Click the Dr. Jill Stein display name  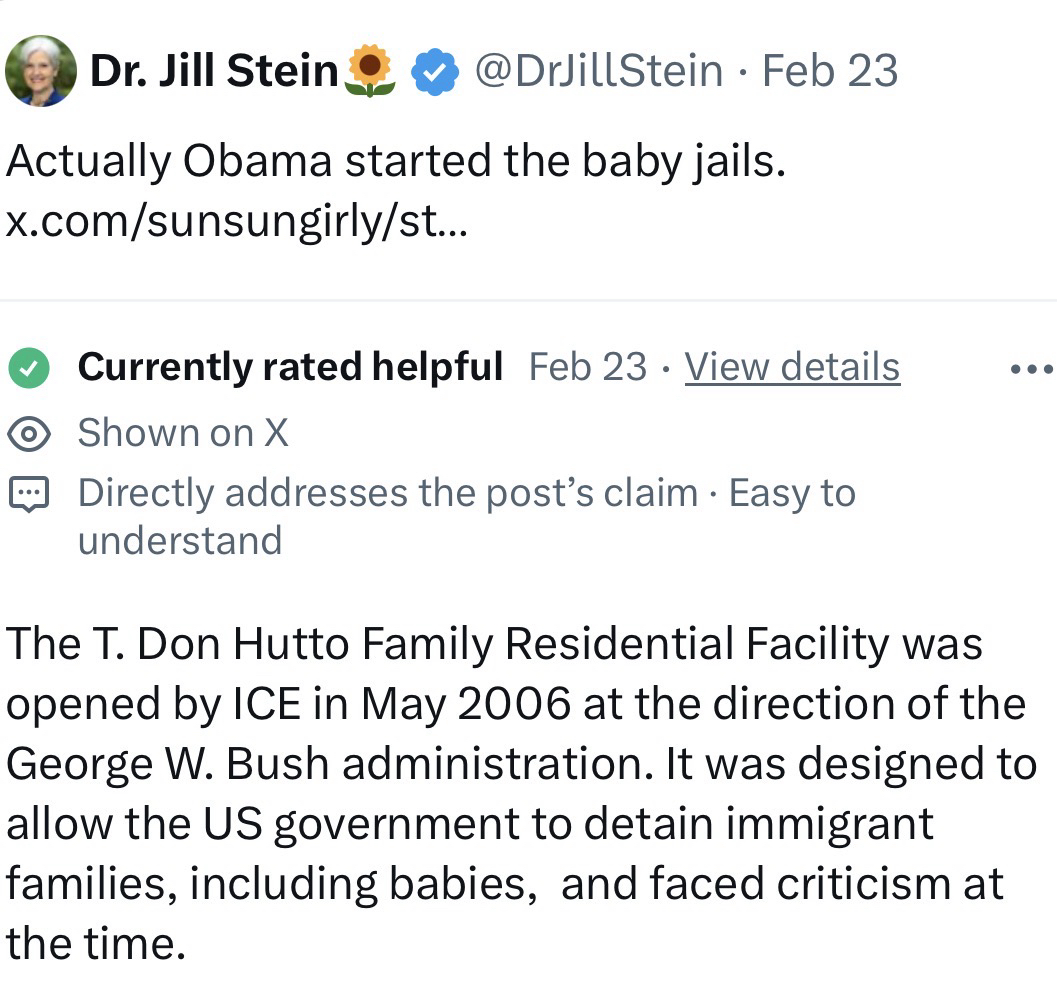coord(214,71)
